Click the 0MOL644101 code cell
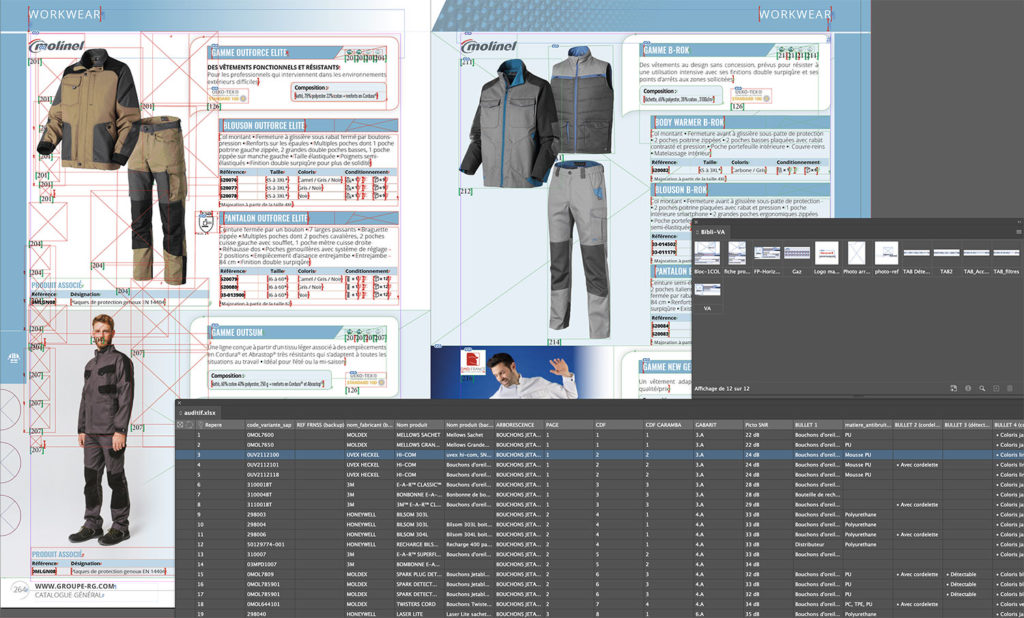The image size is (1024, 618). (269, 604)
